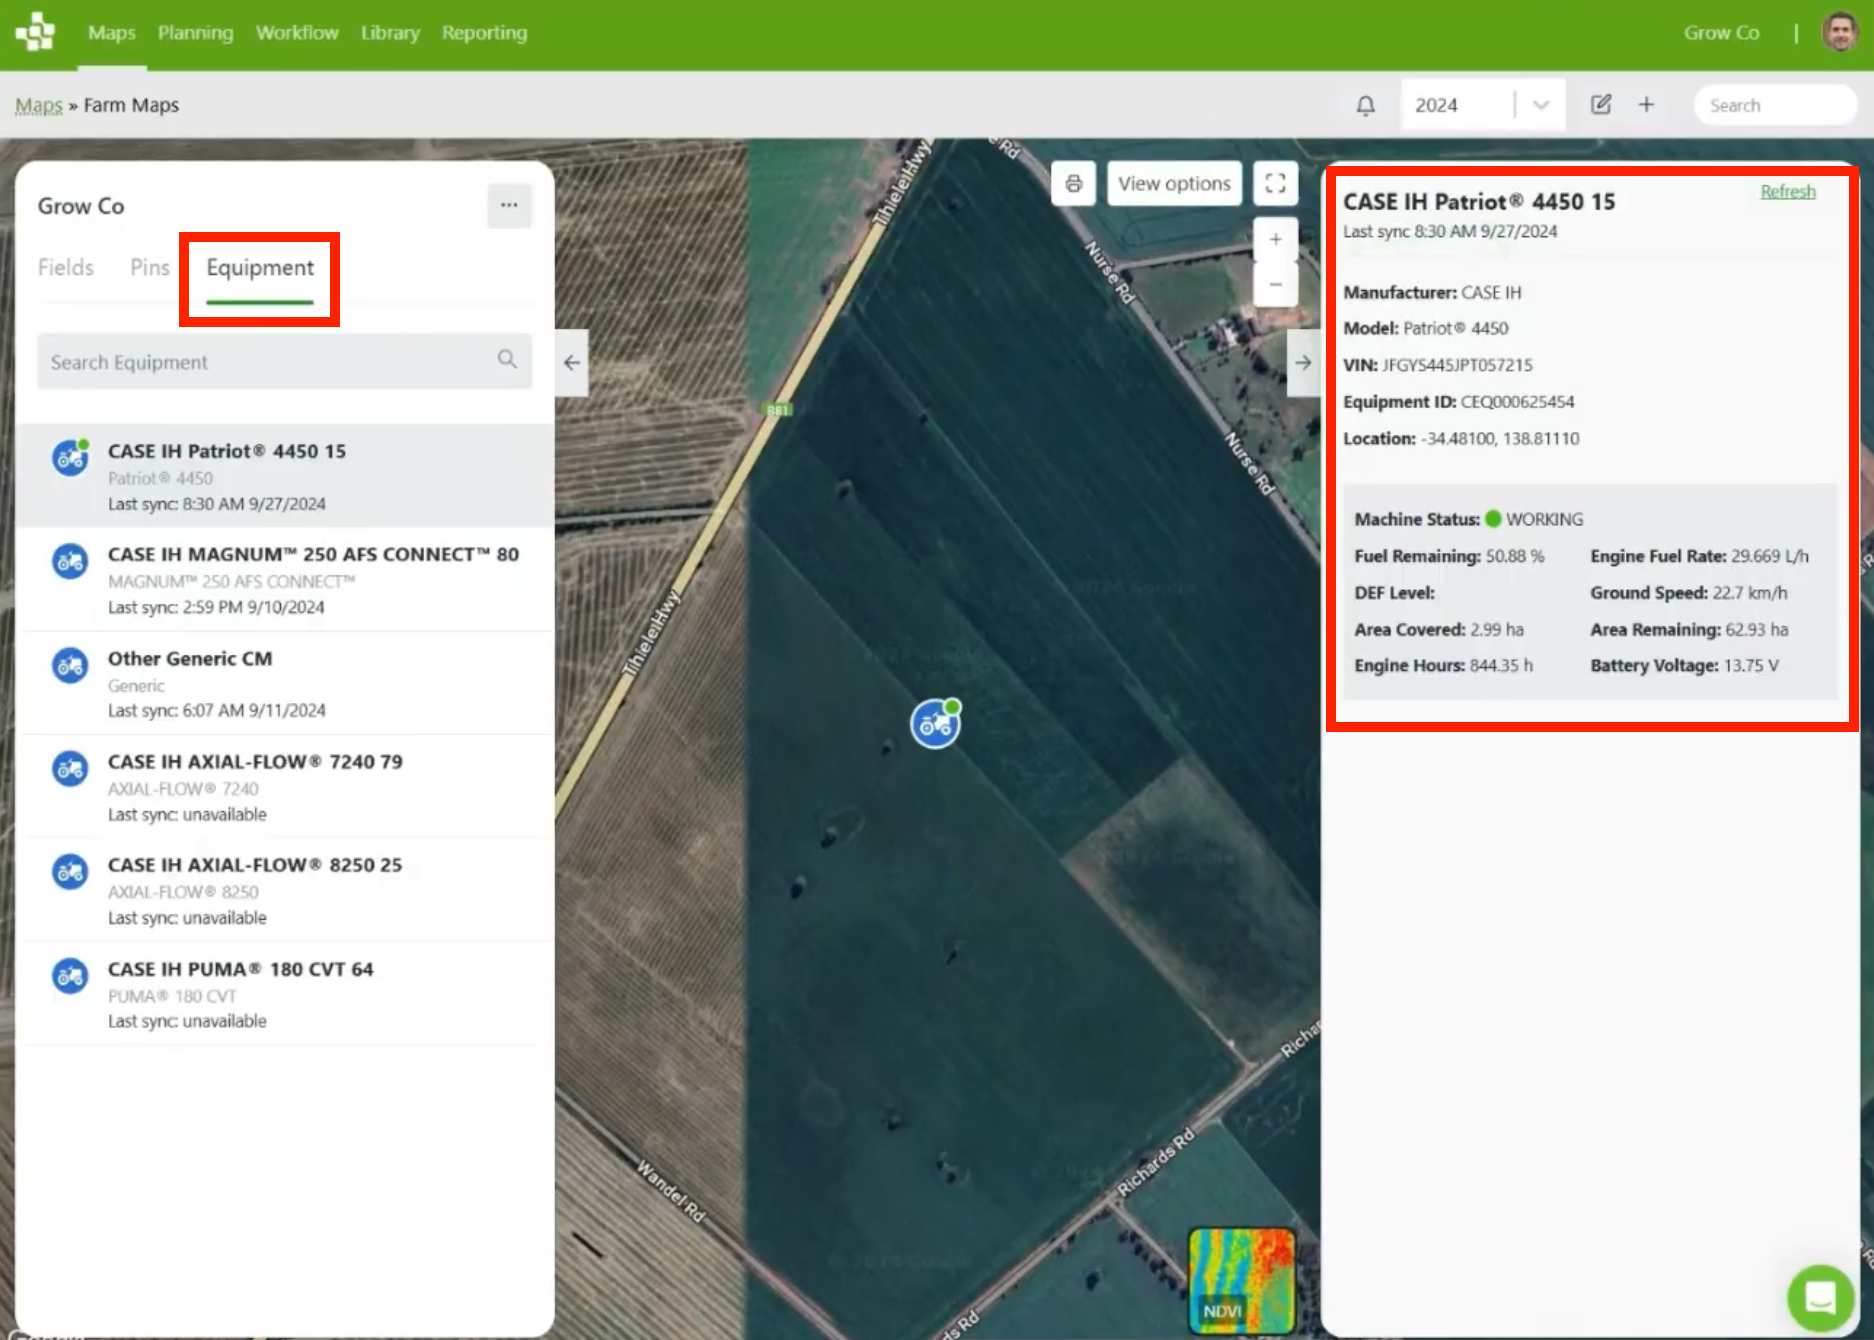The width and height of the screenshot is (1874, 1340).
Task: Select CASE IH MAGNUM 250 AFS CONNECT 80
Action: point(285,580)
